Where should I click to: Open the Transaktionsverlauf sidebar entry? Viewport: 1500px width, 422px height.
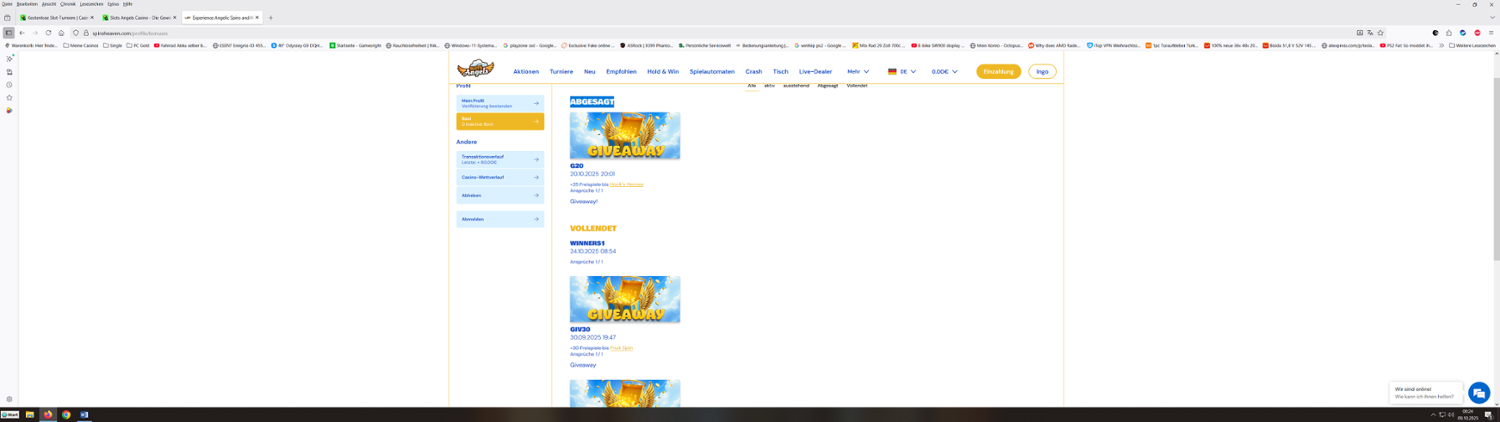(x=500, y=159)
